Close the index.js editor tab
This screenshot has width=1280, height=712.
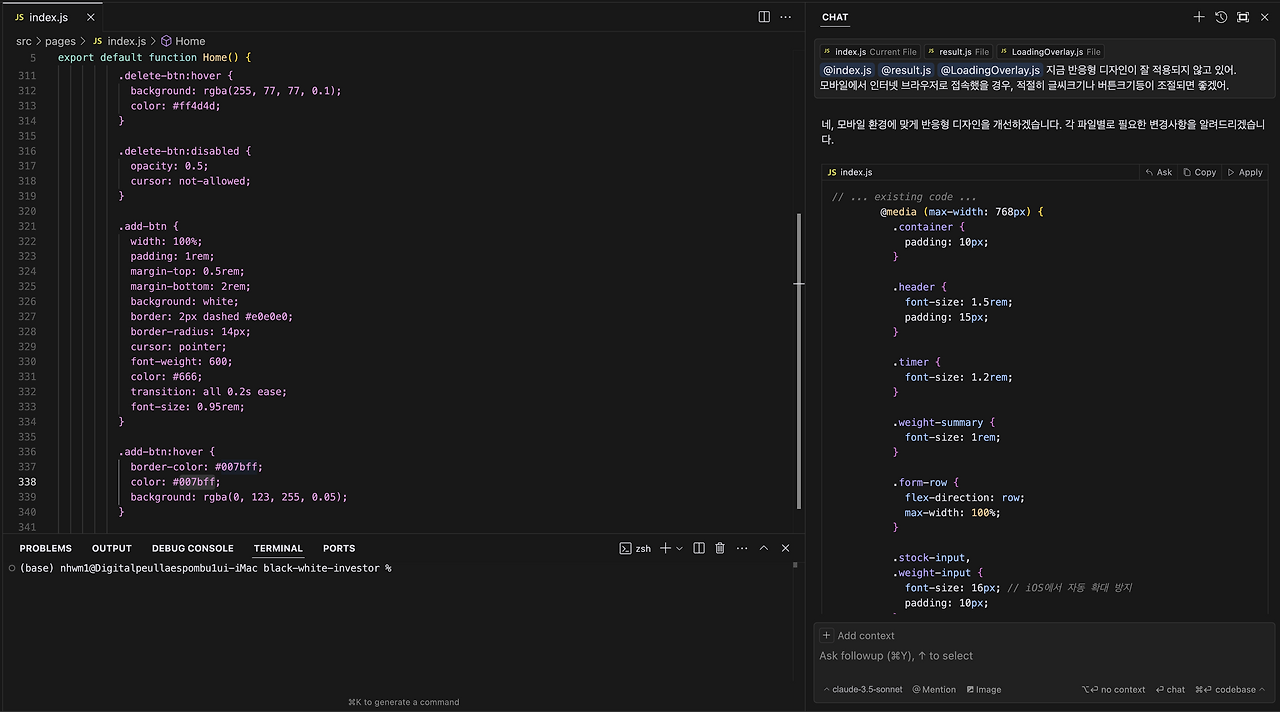point(90,17)
